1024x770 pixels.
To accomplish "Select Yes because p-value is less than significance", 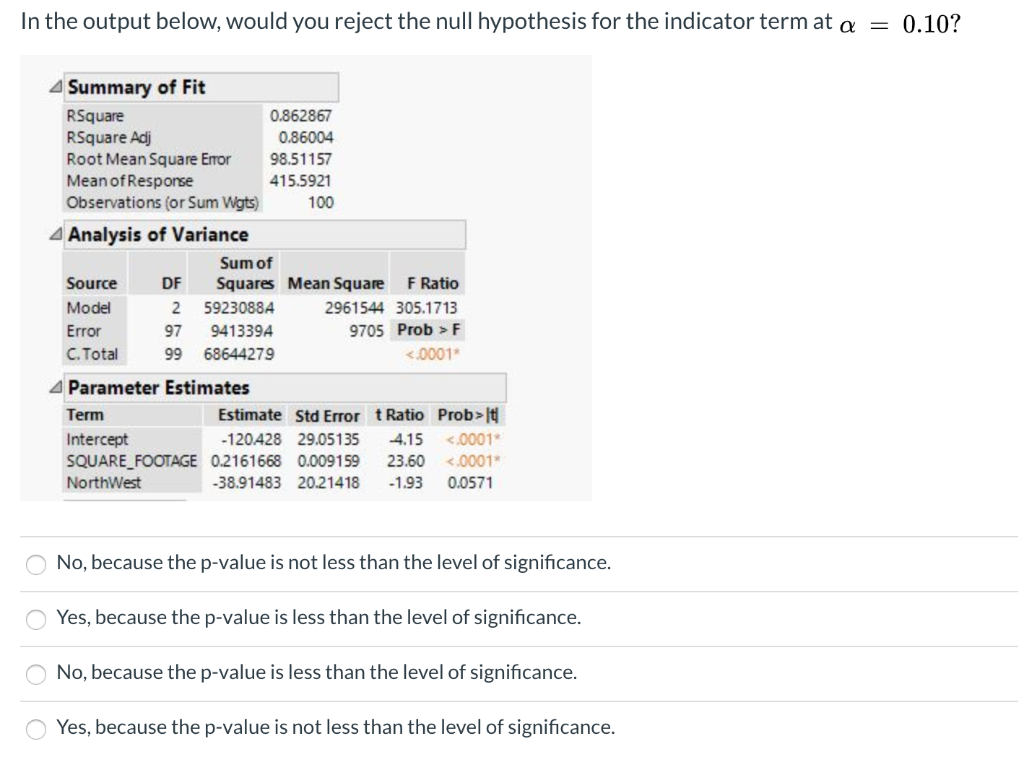I will pyautogui.click(x=36, y=618).
